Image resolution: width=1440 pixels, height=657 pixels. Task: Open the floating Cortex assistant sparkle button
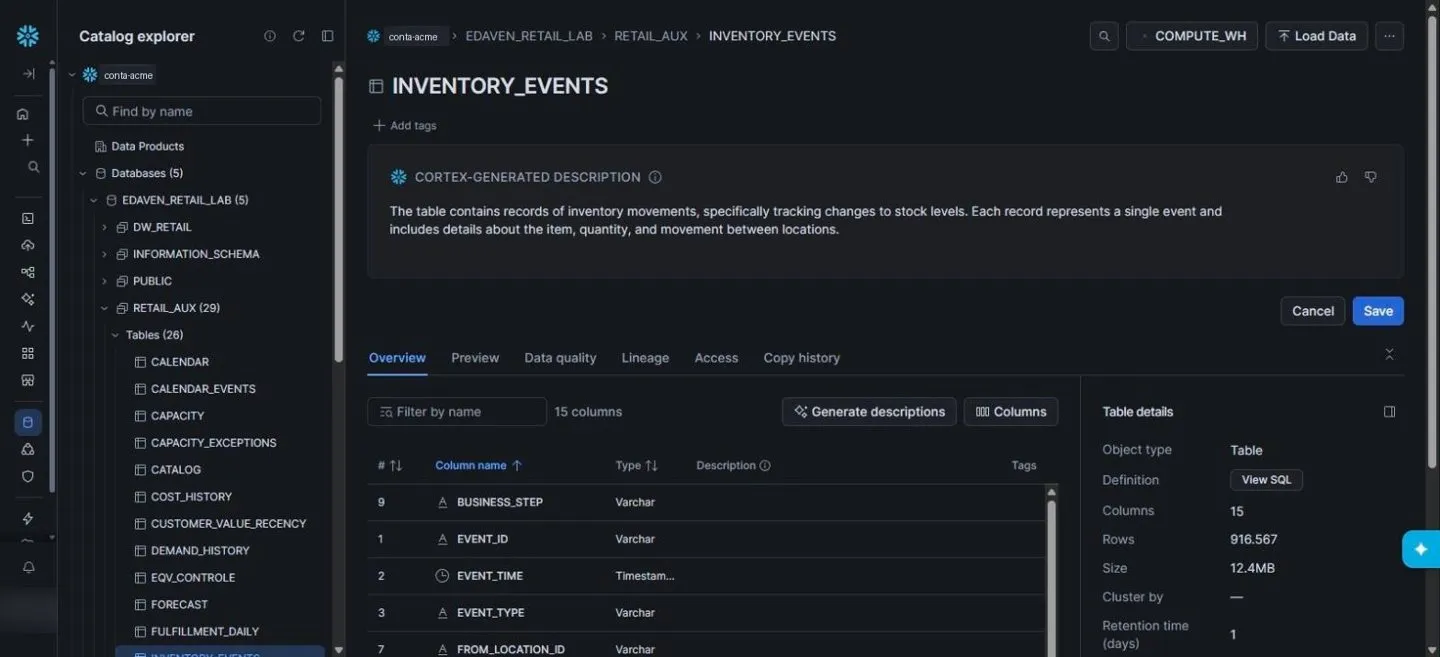pyautogui.click(x=1421, y=549)
